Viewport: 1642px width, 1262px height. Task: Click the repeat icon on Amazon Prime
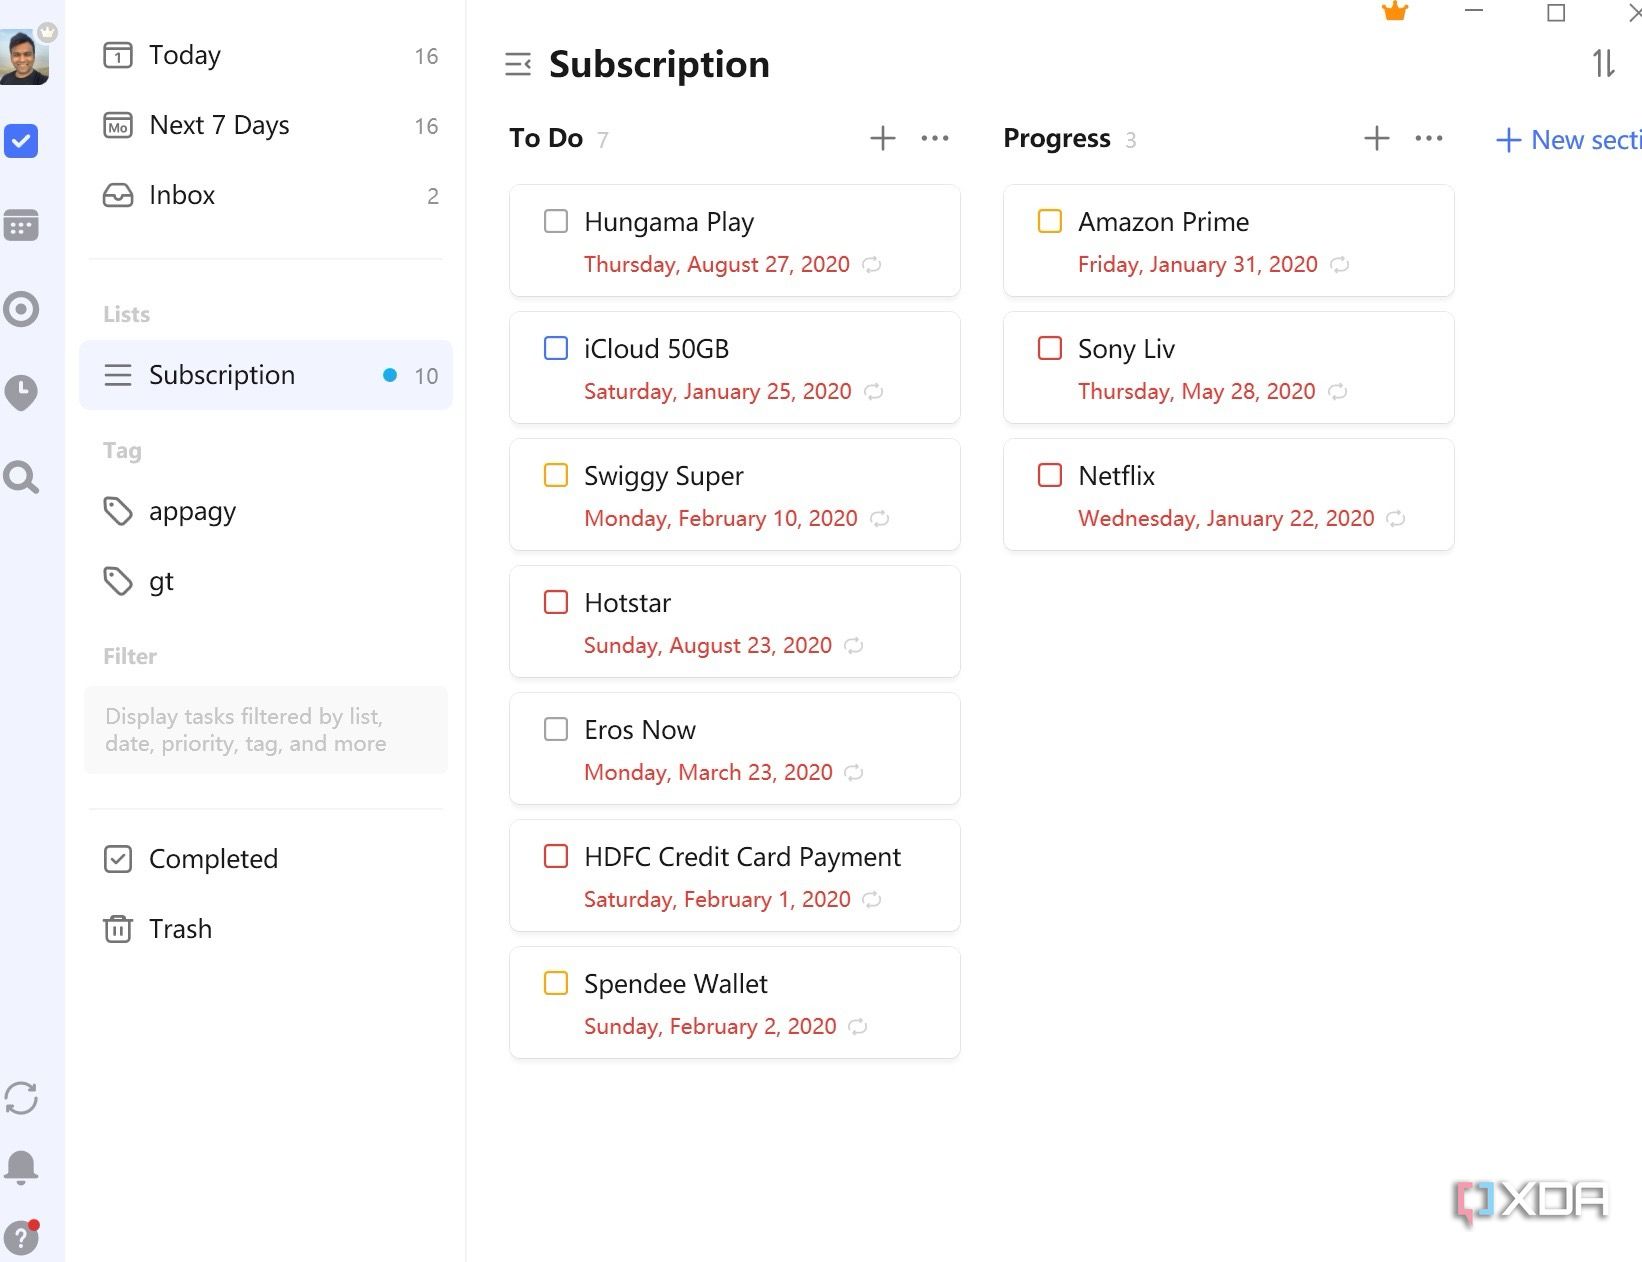1340,265
